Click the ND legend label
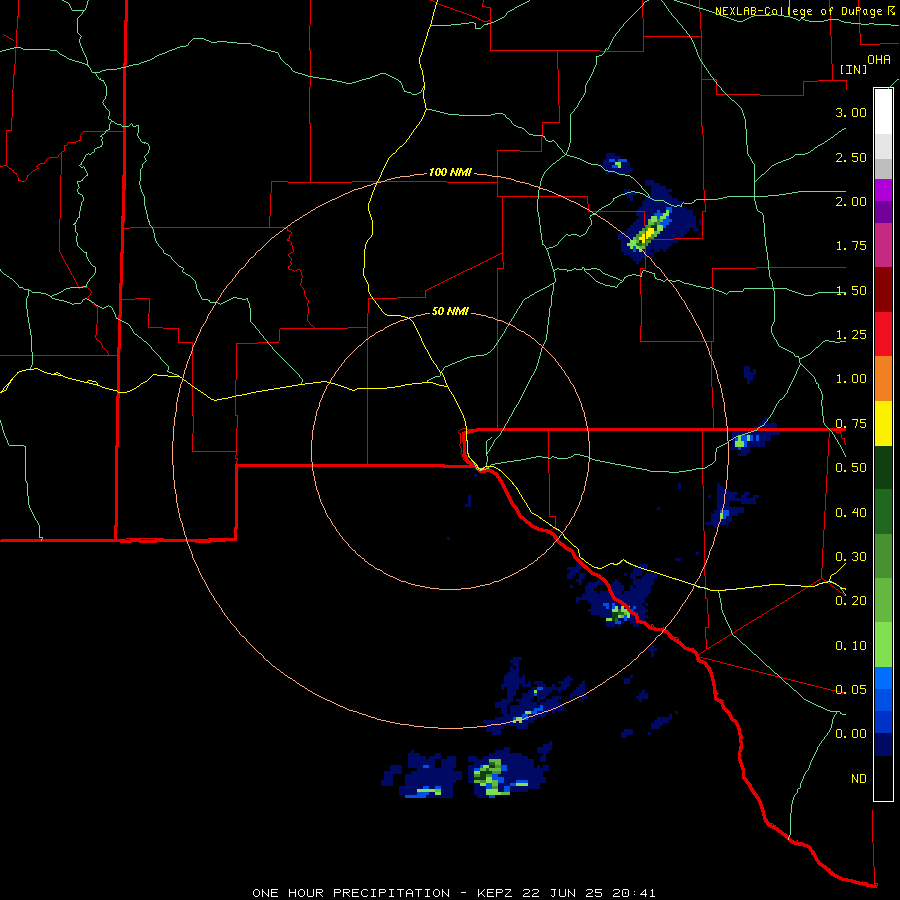This screenshot has height=900, width=900. [859, 779]
